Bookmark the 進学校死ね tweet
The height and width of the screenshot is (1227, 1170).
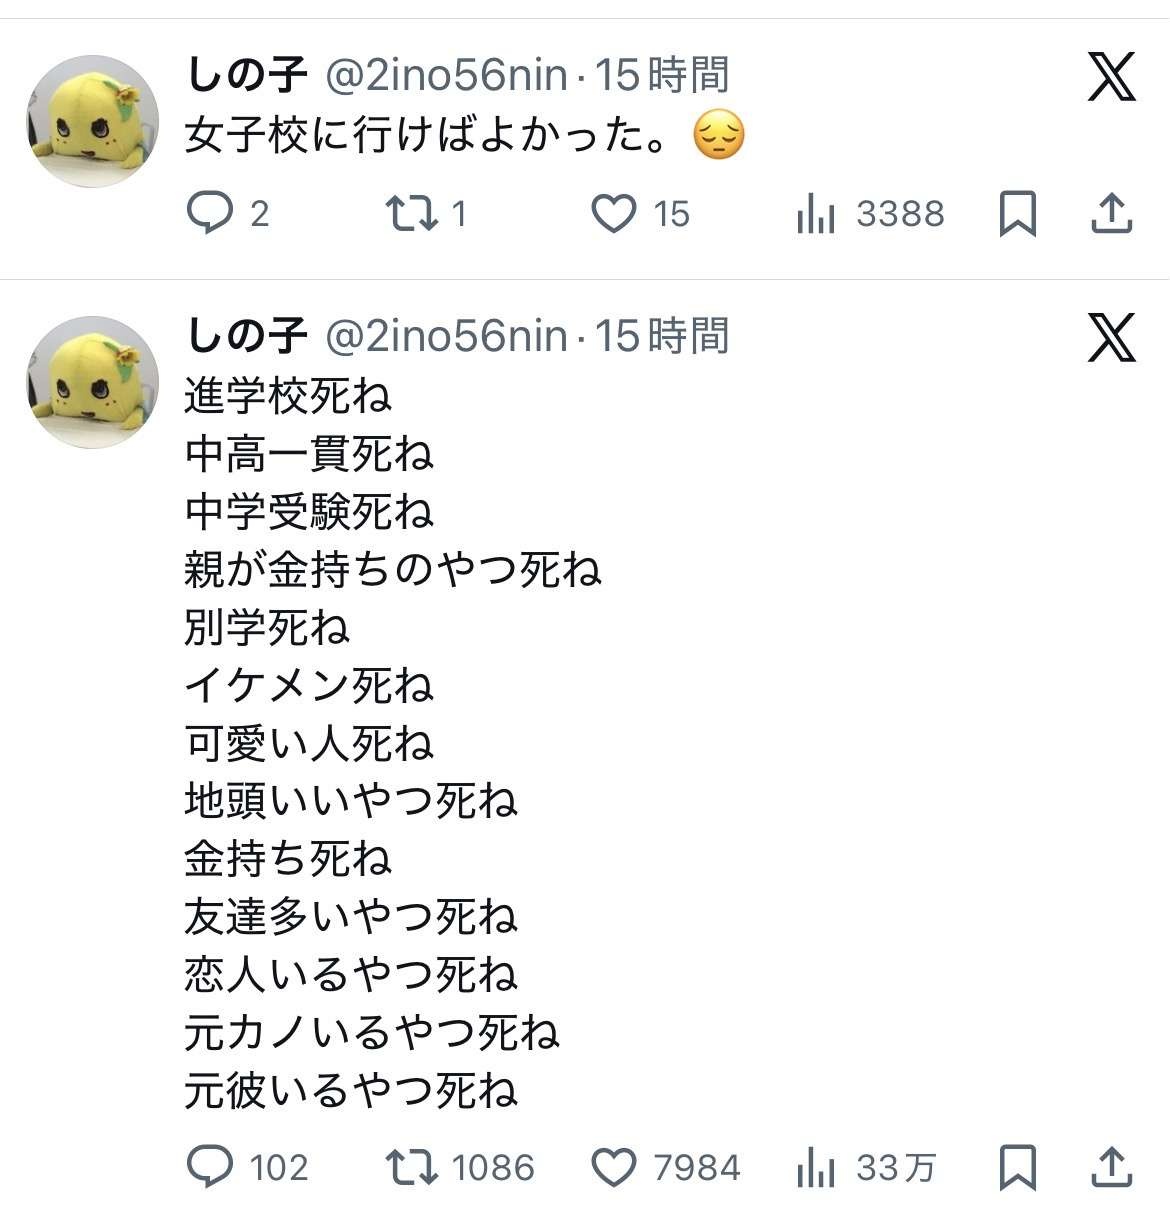tap(1018, 1167)
